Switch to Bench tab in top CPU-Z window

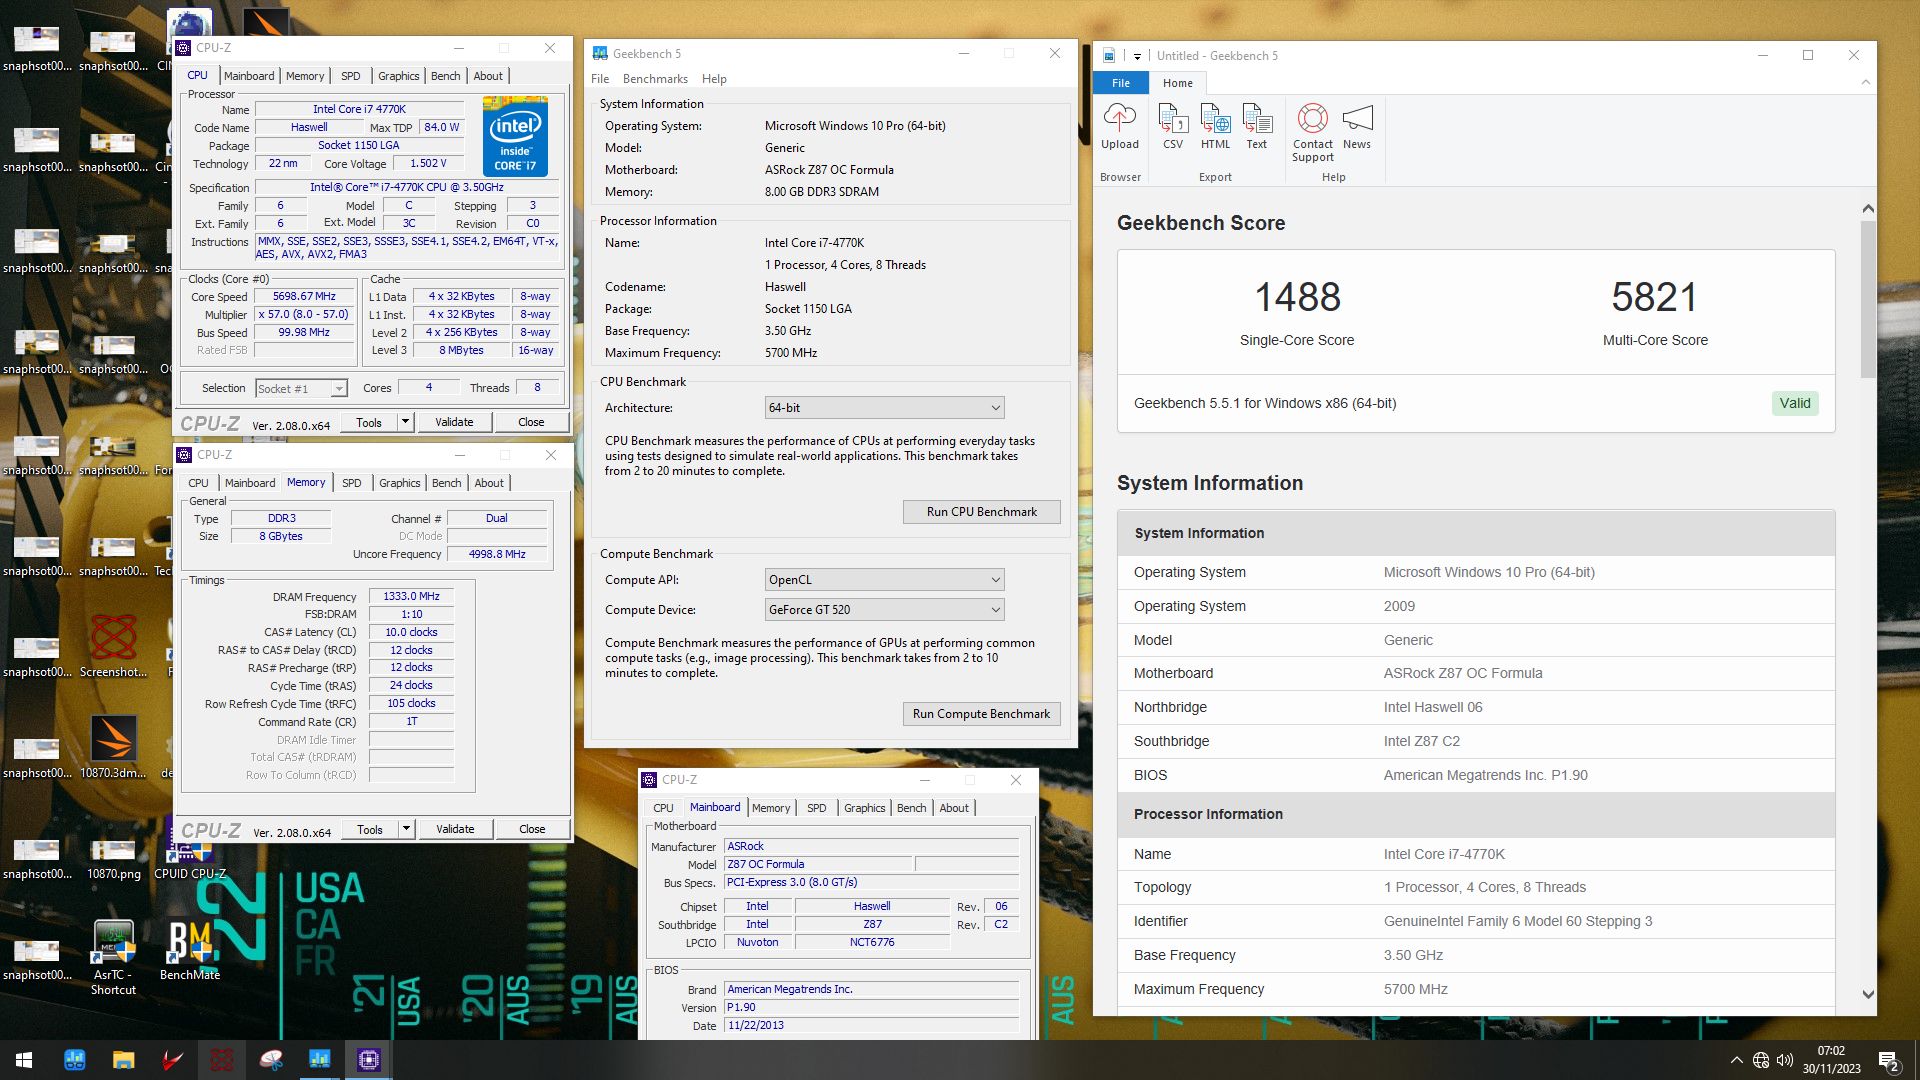[x=446, y=76]
